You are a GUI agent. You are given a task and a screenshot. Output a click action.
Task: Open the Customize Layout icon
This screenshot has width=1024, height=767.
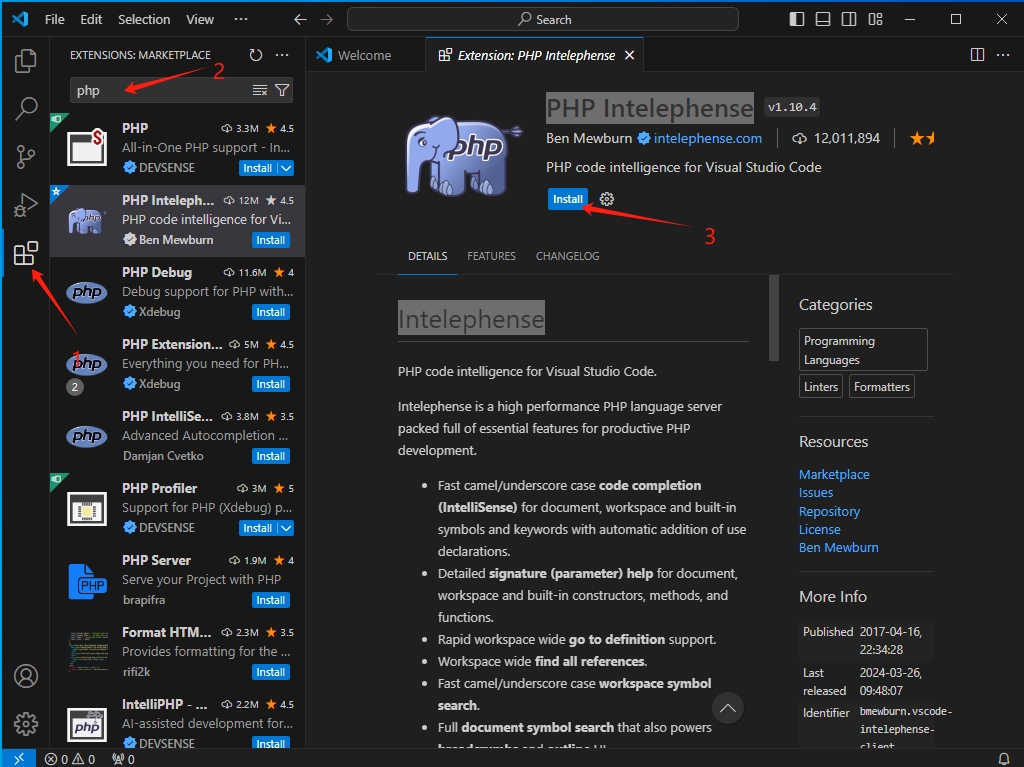[x=875, y=19]
